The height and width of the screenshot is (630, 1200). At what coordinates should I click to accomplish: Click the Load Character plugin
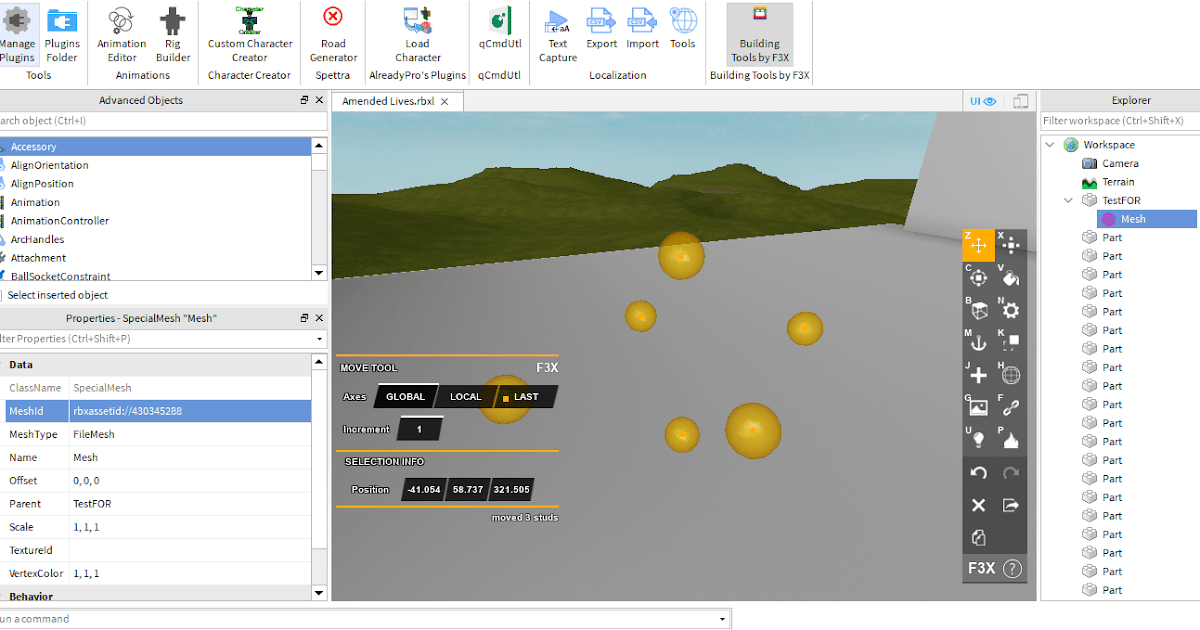(417, 35)
